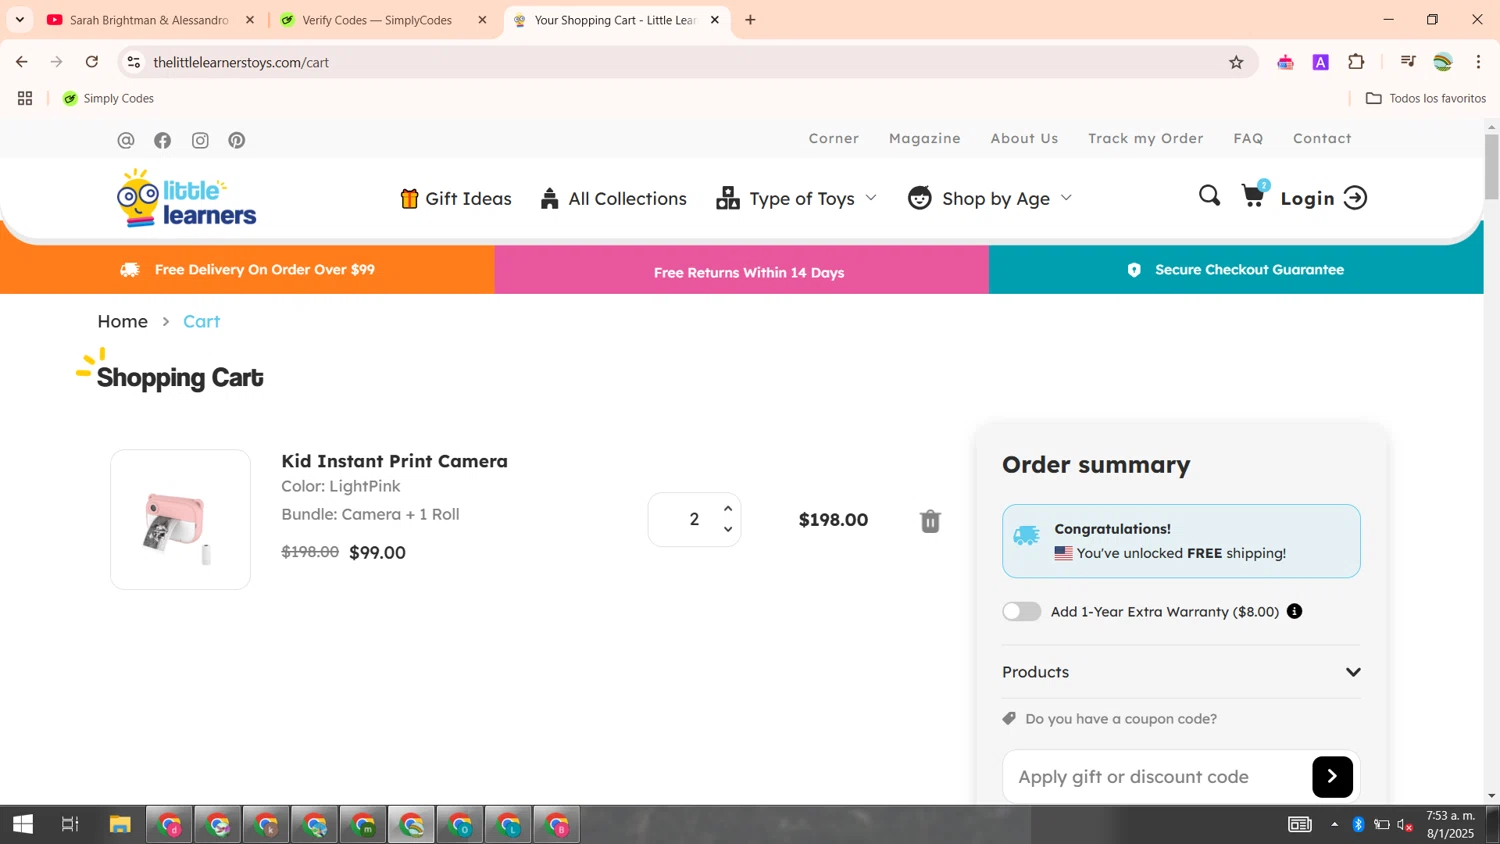Screen dimensions: 1500x844
Task: Open Task View on the taskbar
Action: [x=70, y=824]
